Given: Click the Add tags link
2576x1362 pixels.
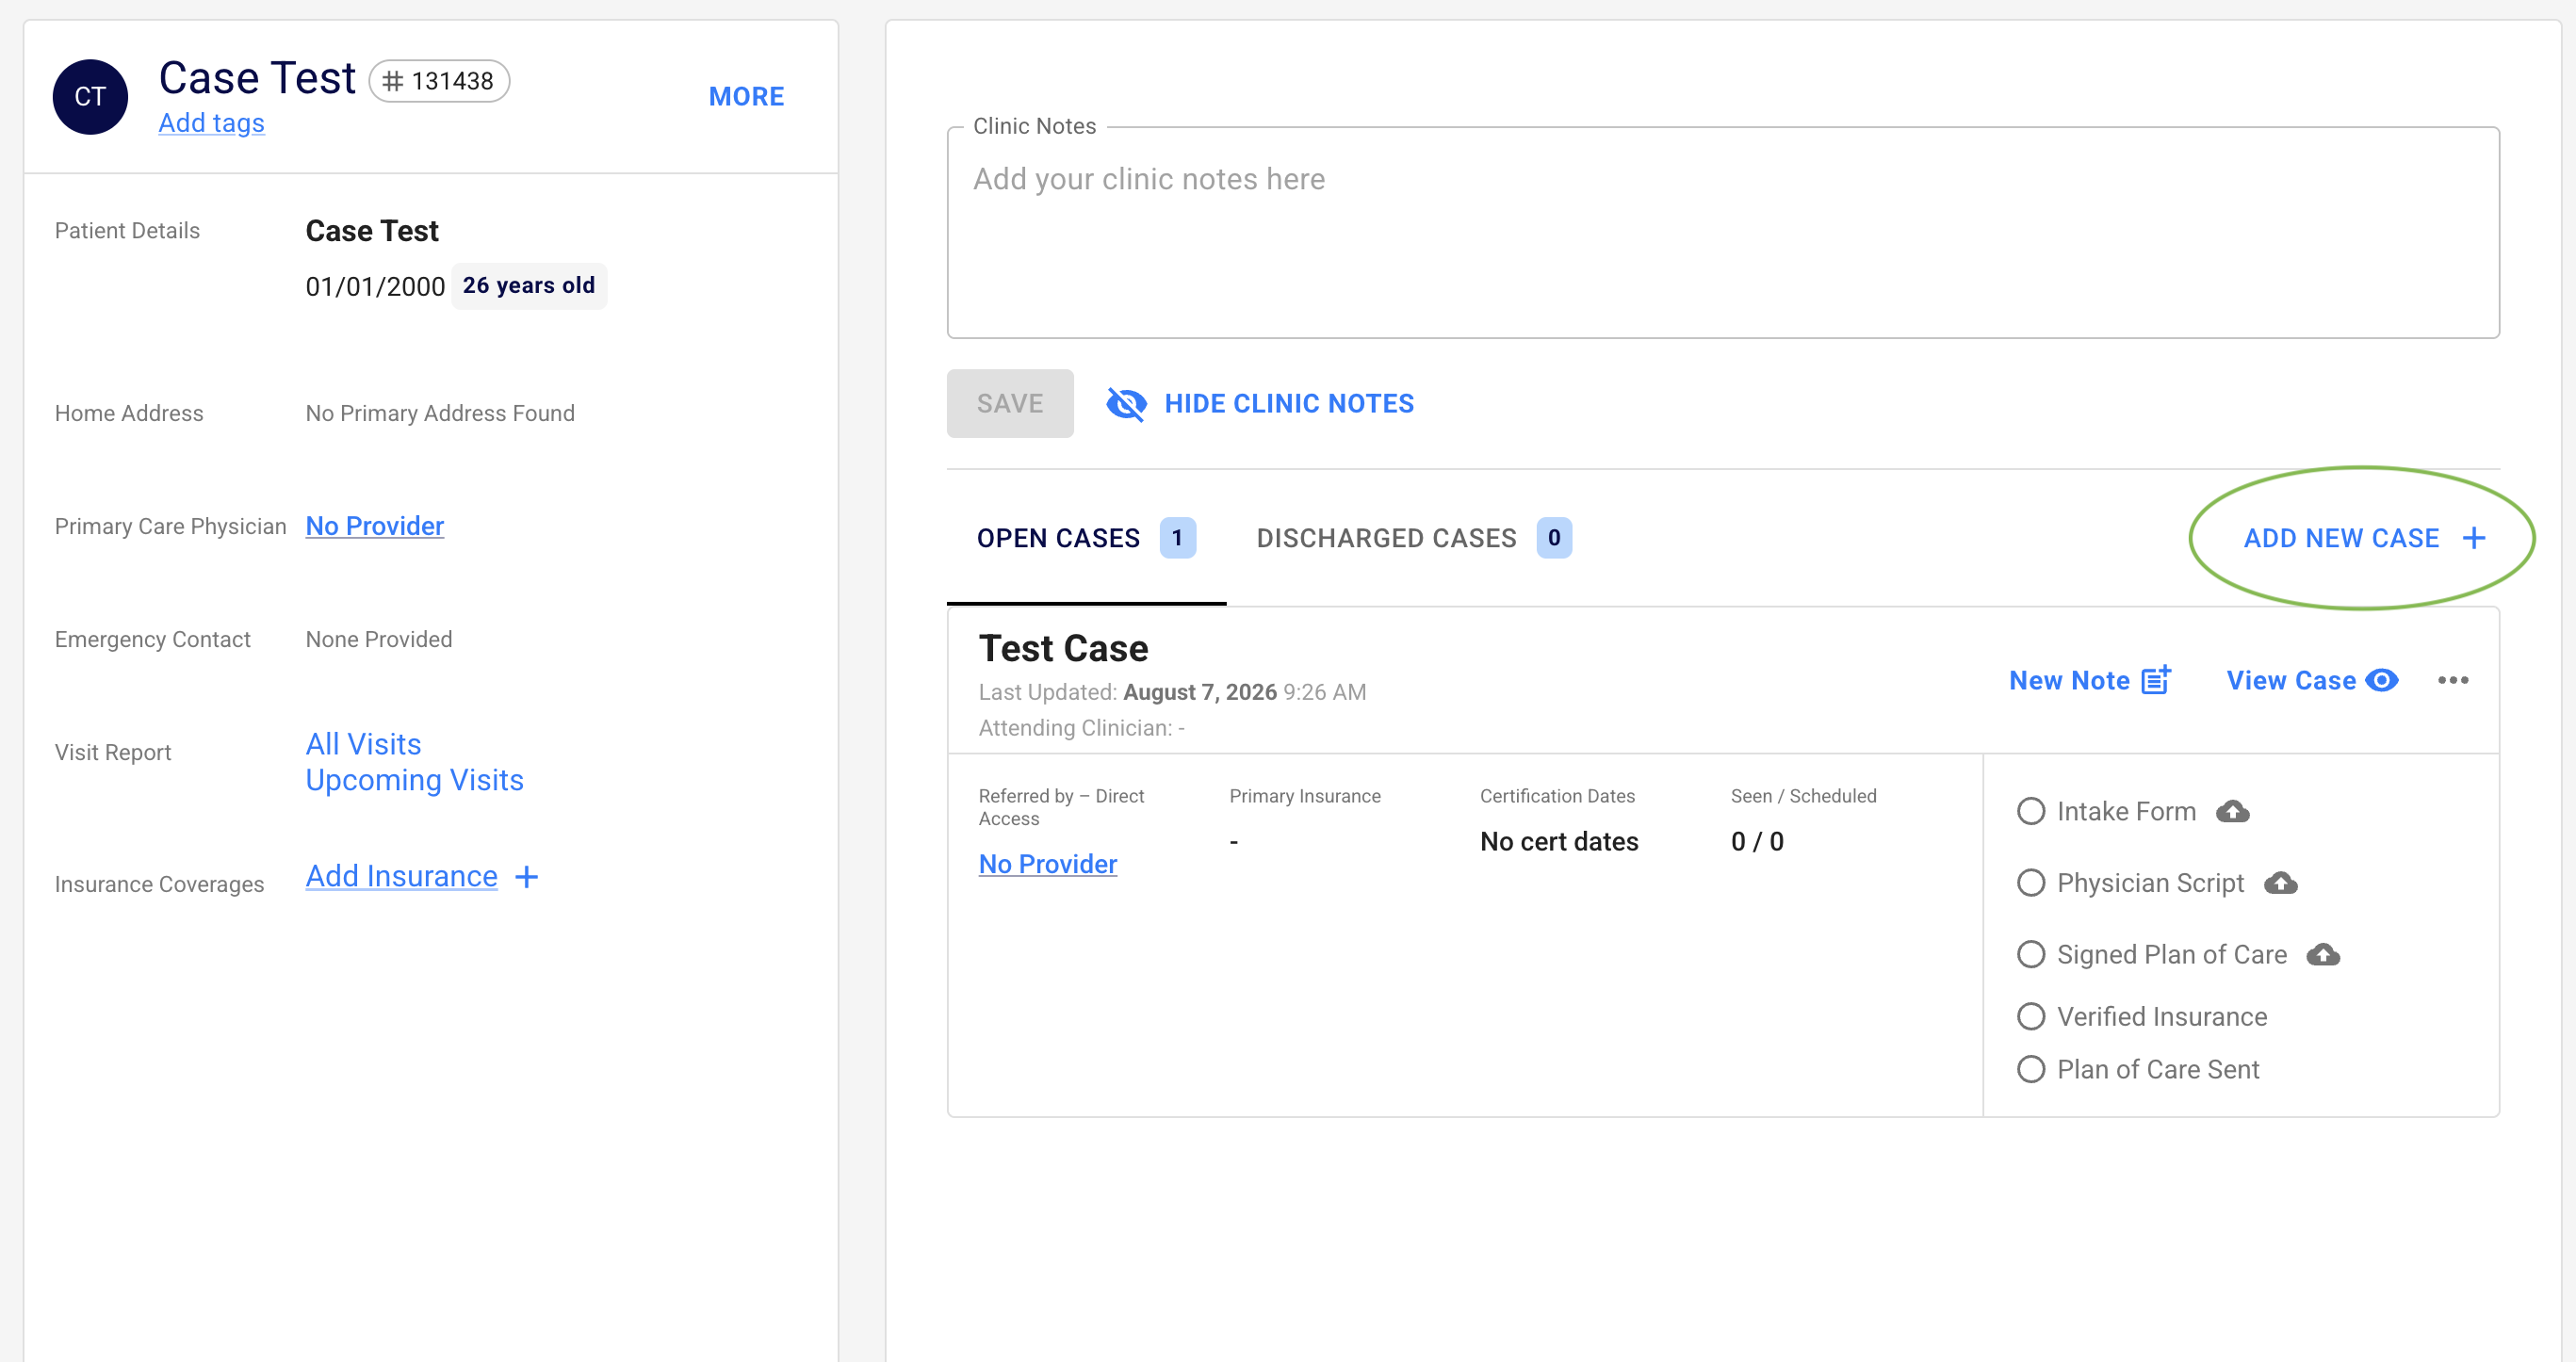Looking at the screenshot, I should click(x=211, y=123).
